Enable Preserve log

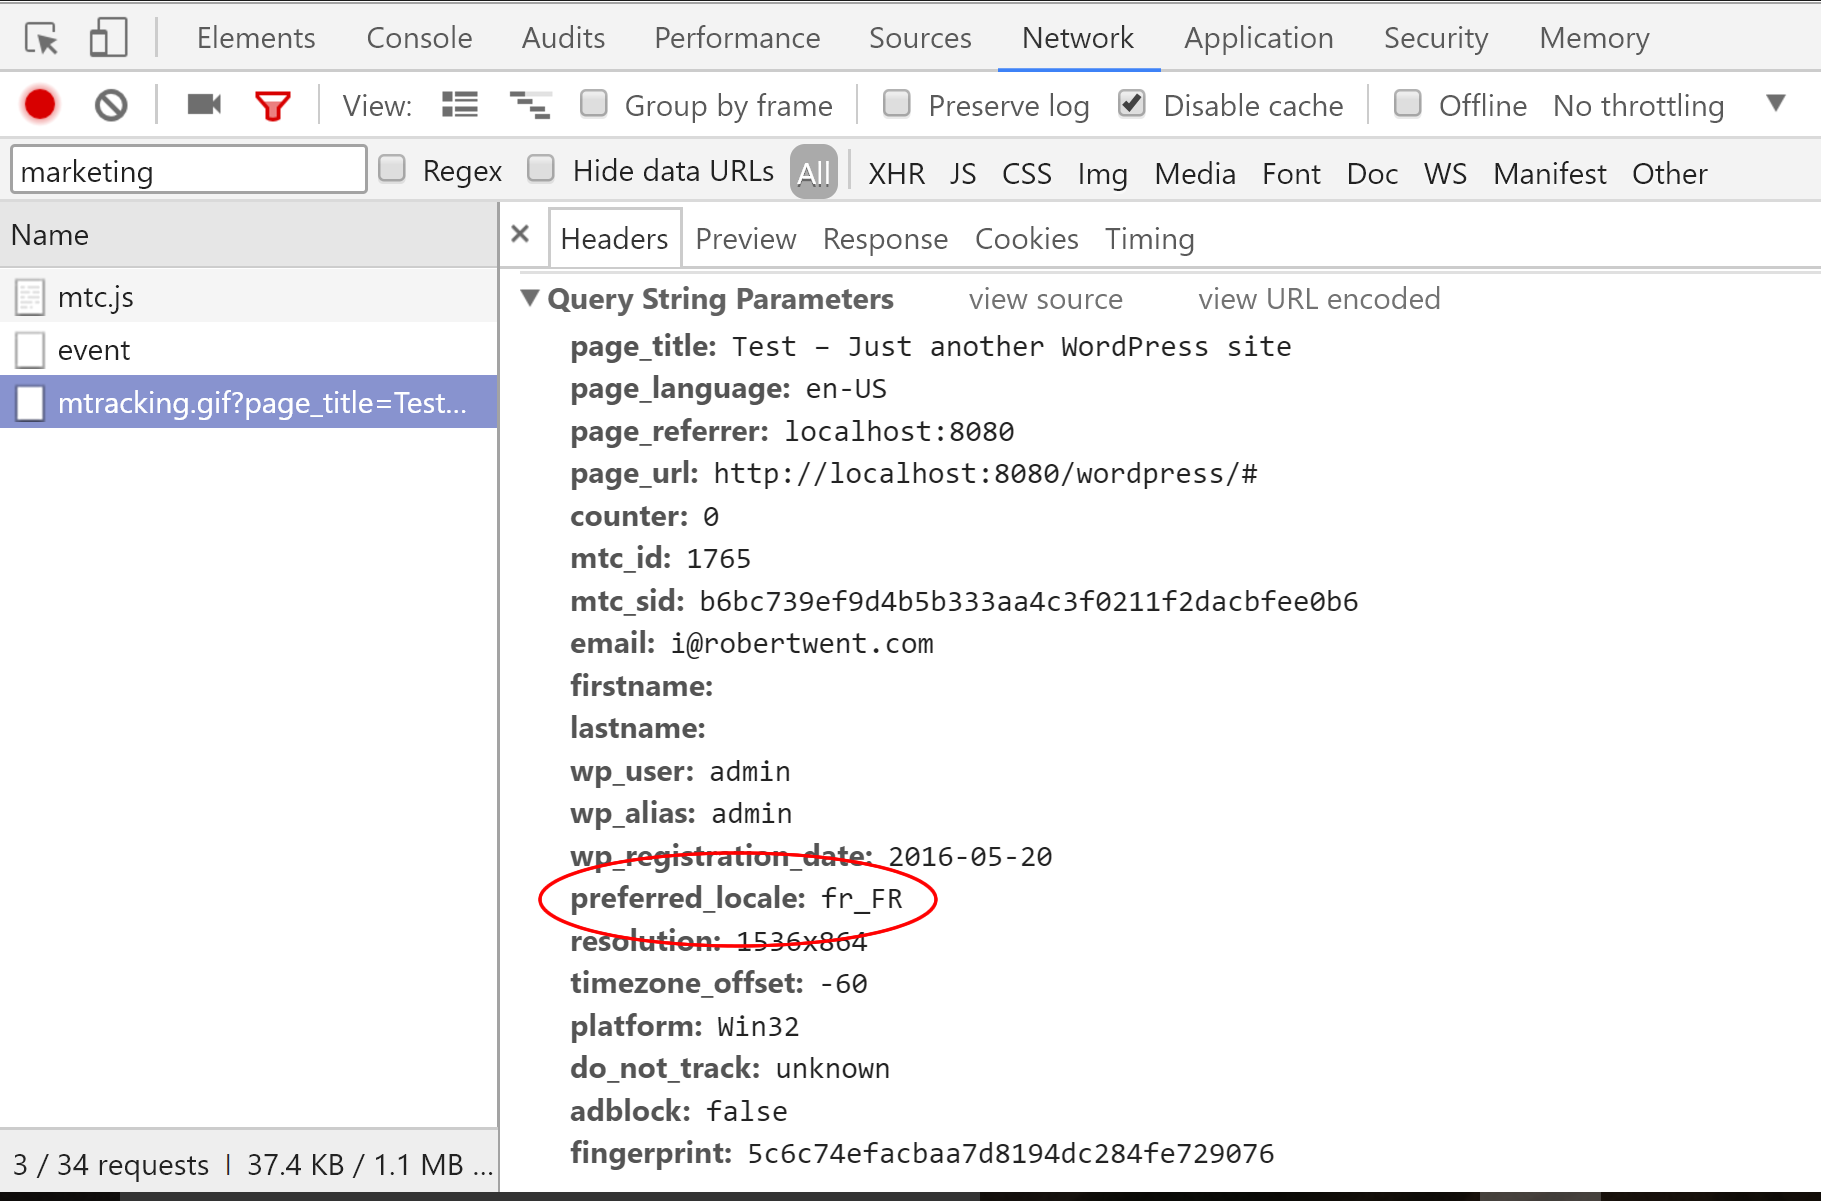pyautogui.click(x=897, y=103)
